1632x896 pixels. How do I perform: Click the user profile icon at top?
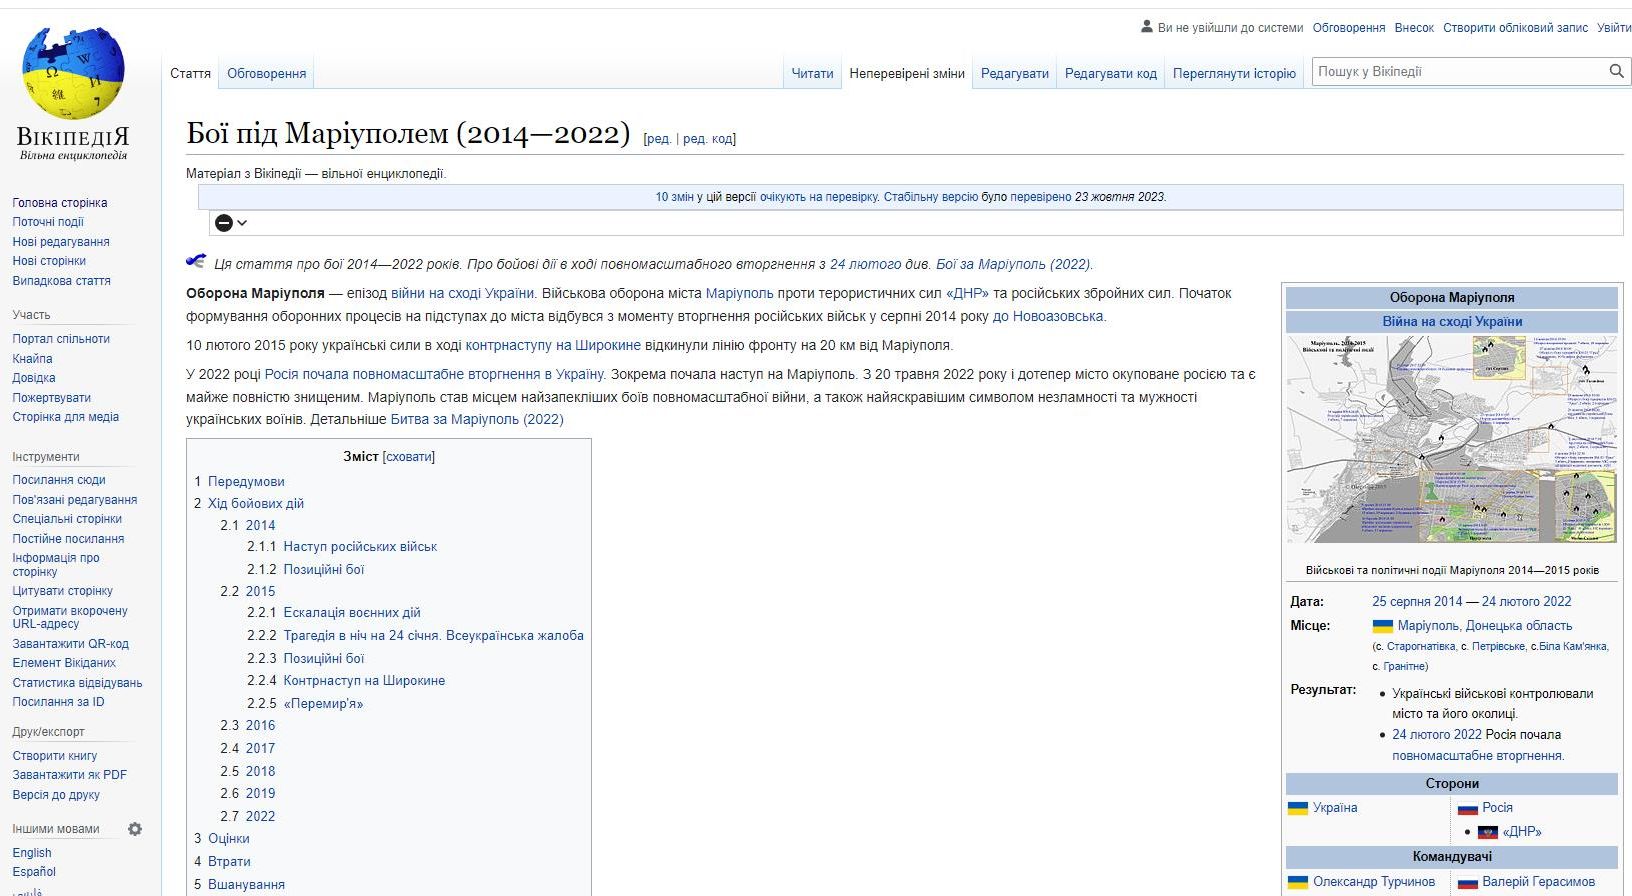coord(1146,27)
